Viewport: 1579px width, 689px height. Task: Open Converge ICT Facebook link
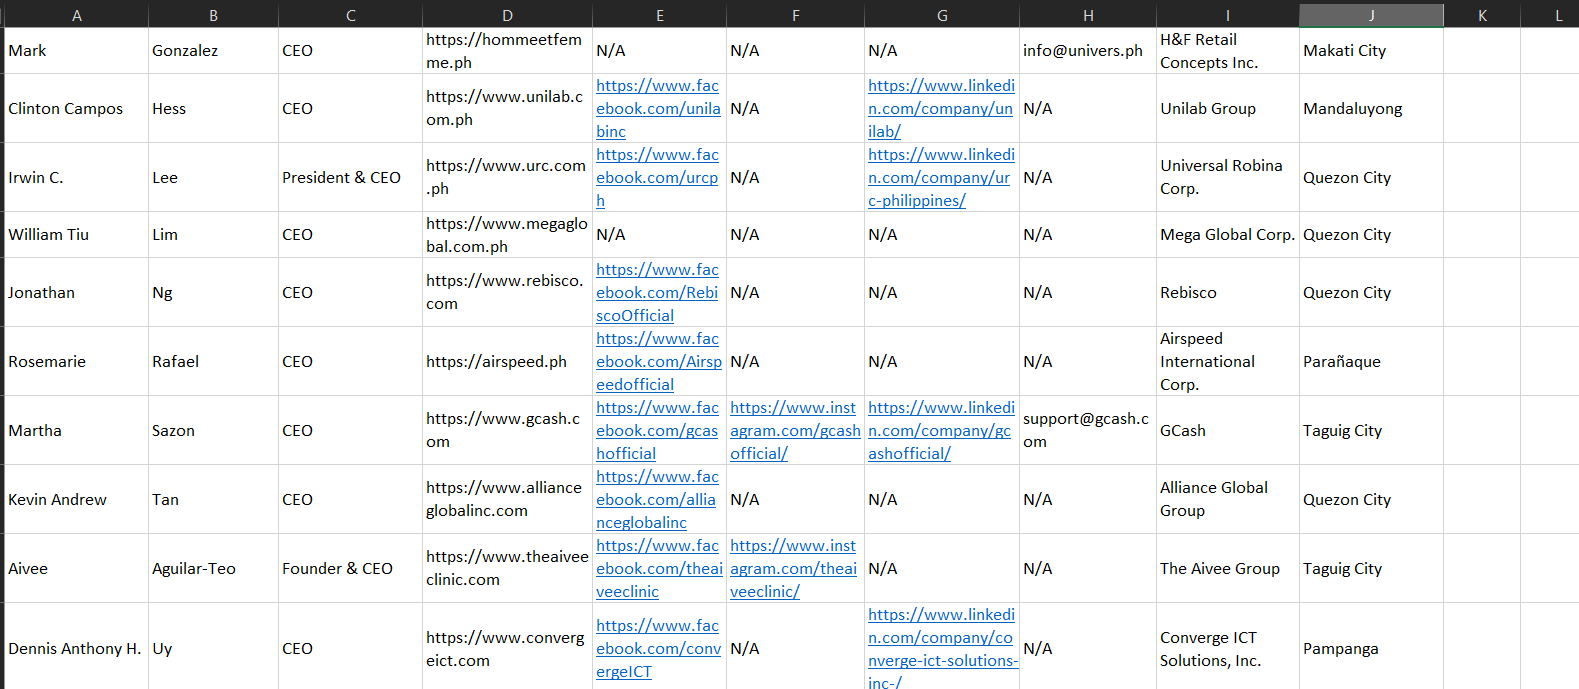coord(658,648)
